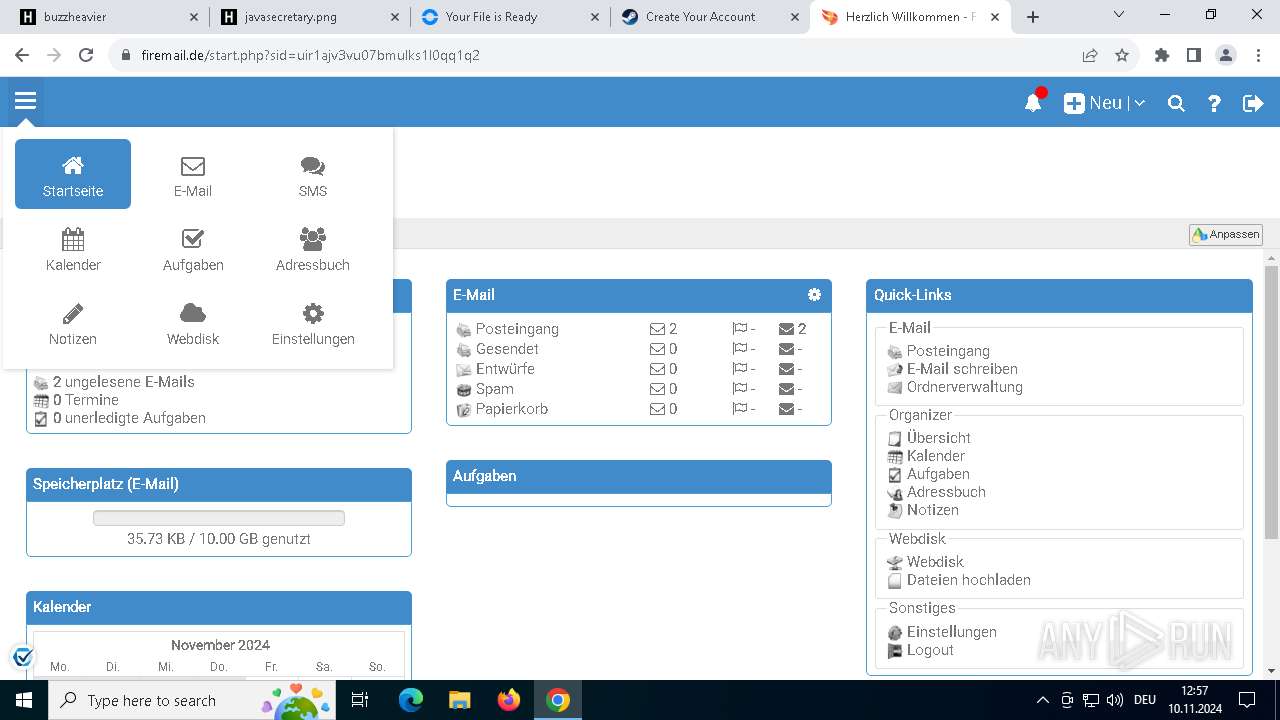Bookmark this page star icon
Viewport: 1280px width, 720px height.
(1122, 55)
